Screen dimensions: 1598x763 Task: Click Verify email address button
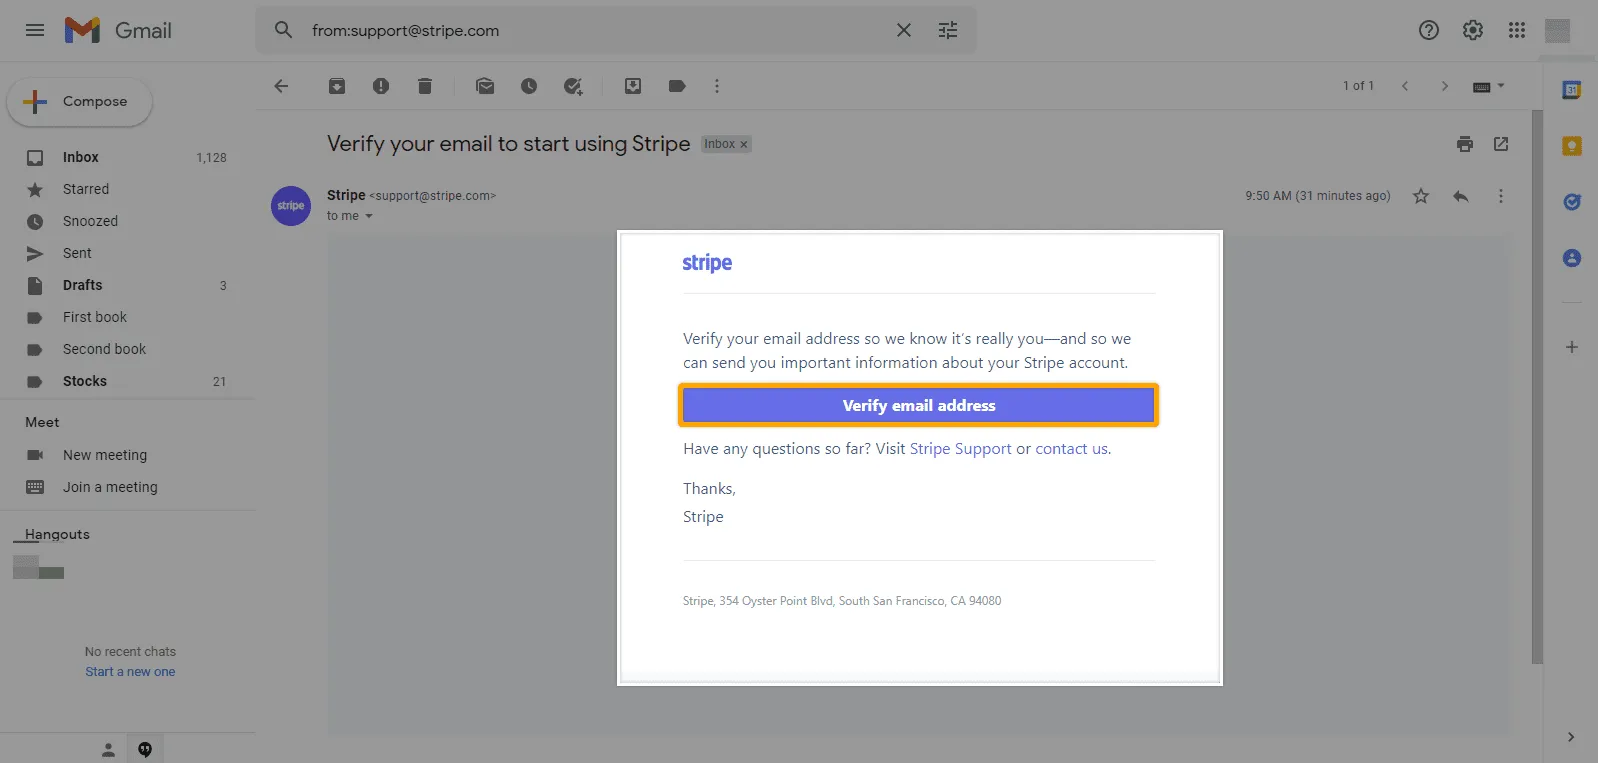point(918,405)
